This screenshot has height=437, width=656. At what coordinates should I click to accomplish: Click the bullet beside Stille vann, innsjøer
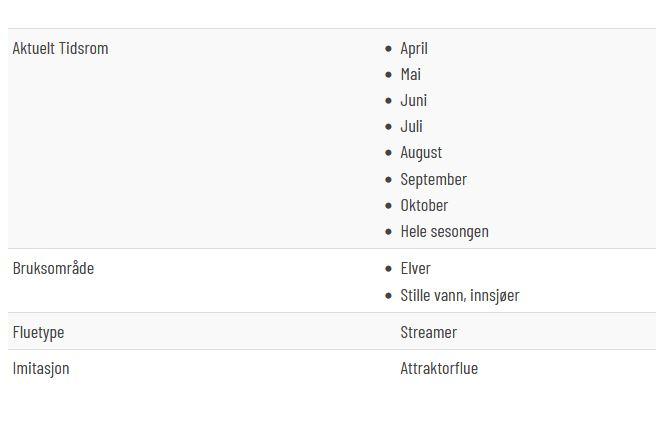click(388, 296)
